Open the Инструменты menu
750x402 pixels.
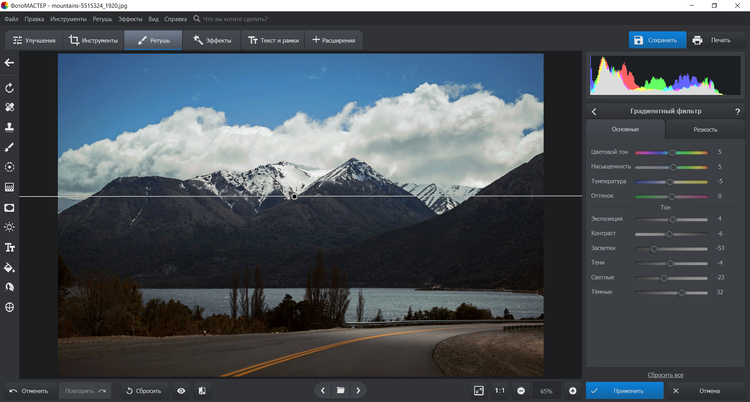68,19
